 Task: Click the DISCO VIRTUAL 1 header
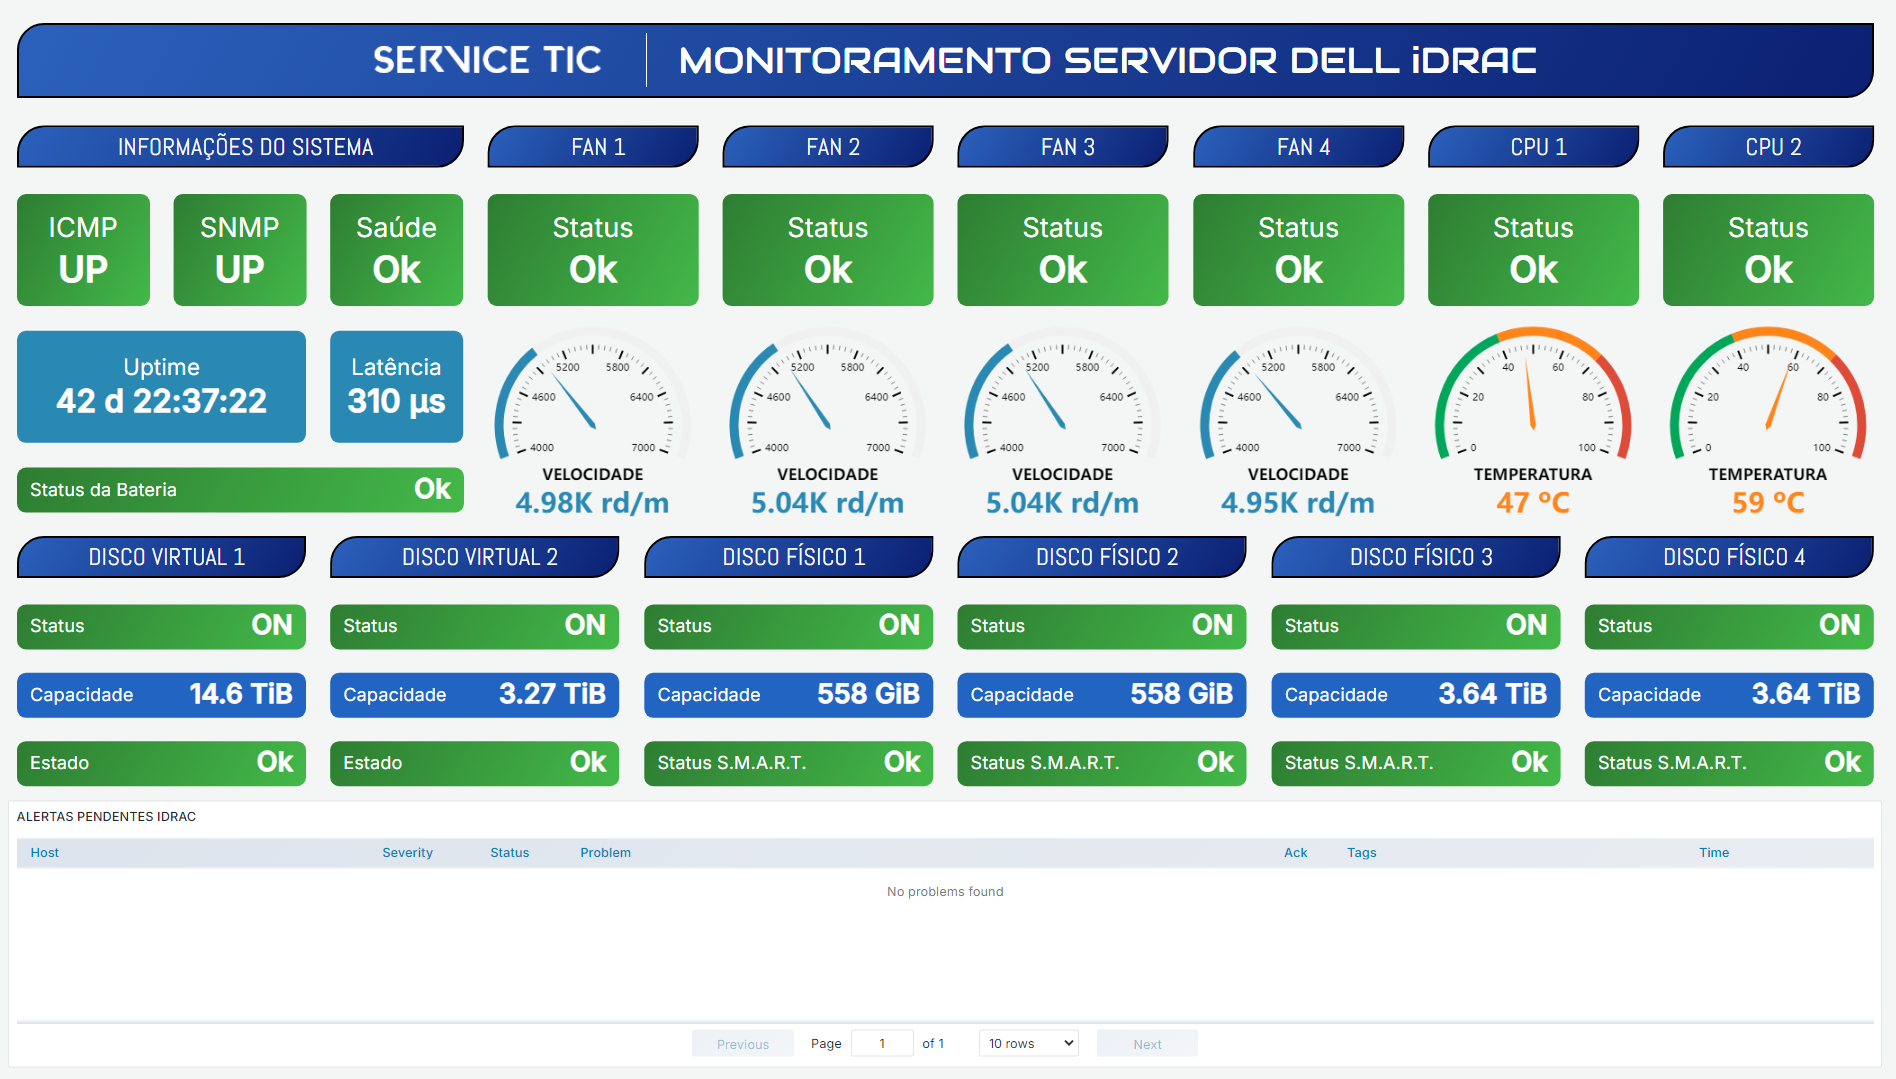[161, 557]
